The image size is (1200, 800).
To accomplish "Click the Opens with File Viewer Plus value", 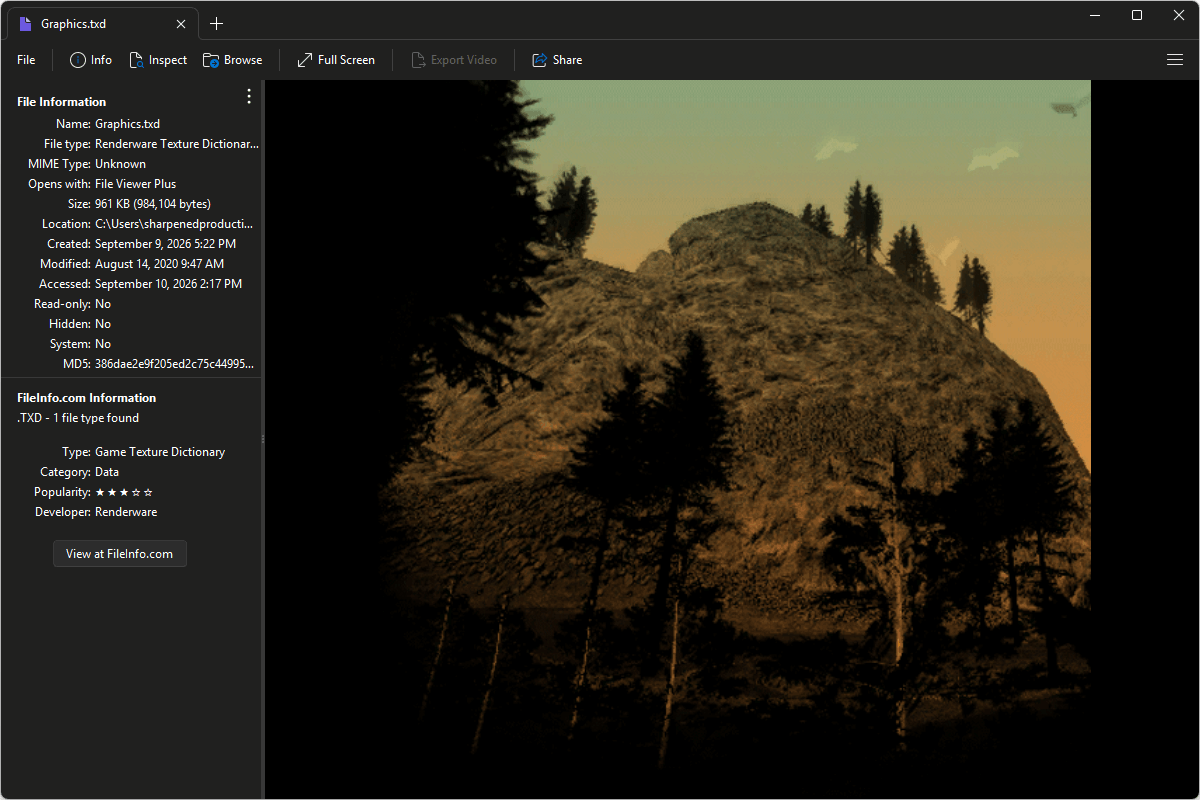I will click(135, 184).
